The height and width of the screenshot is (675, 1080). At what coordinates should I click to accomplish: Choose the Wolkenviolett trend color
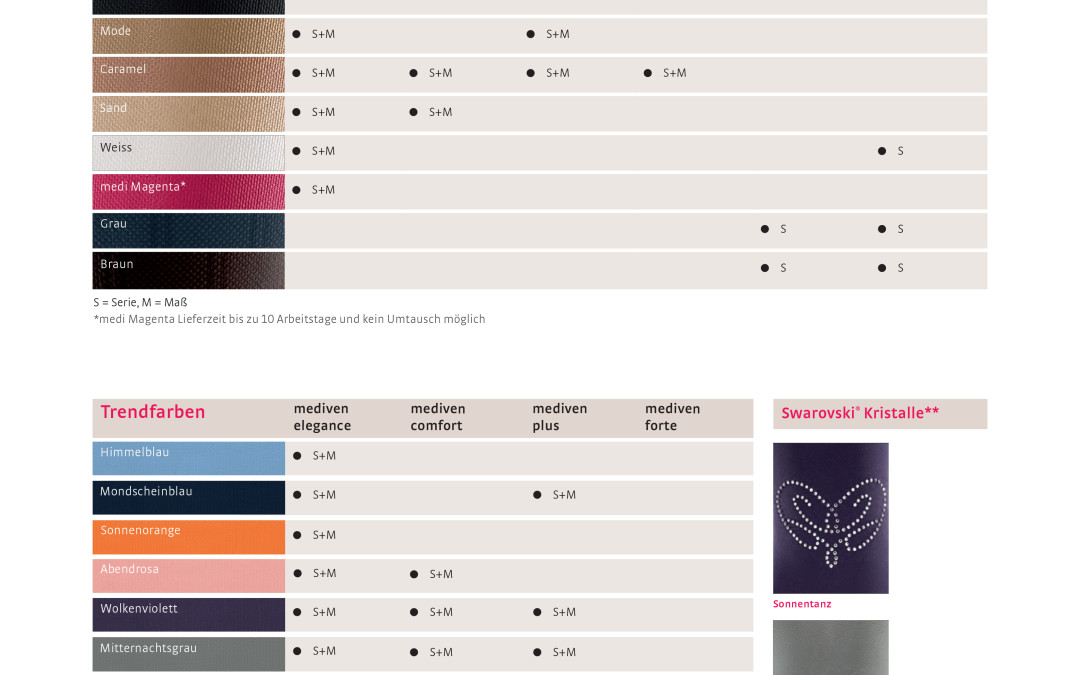coord(188,614)
